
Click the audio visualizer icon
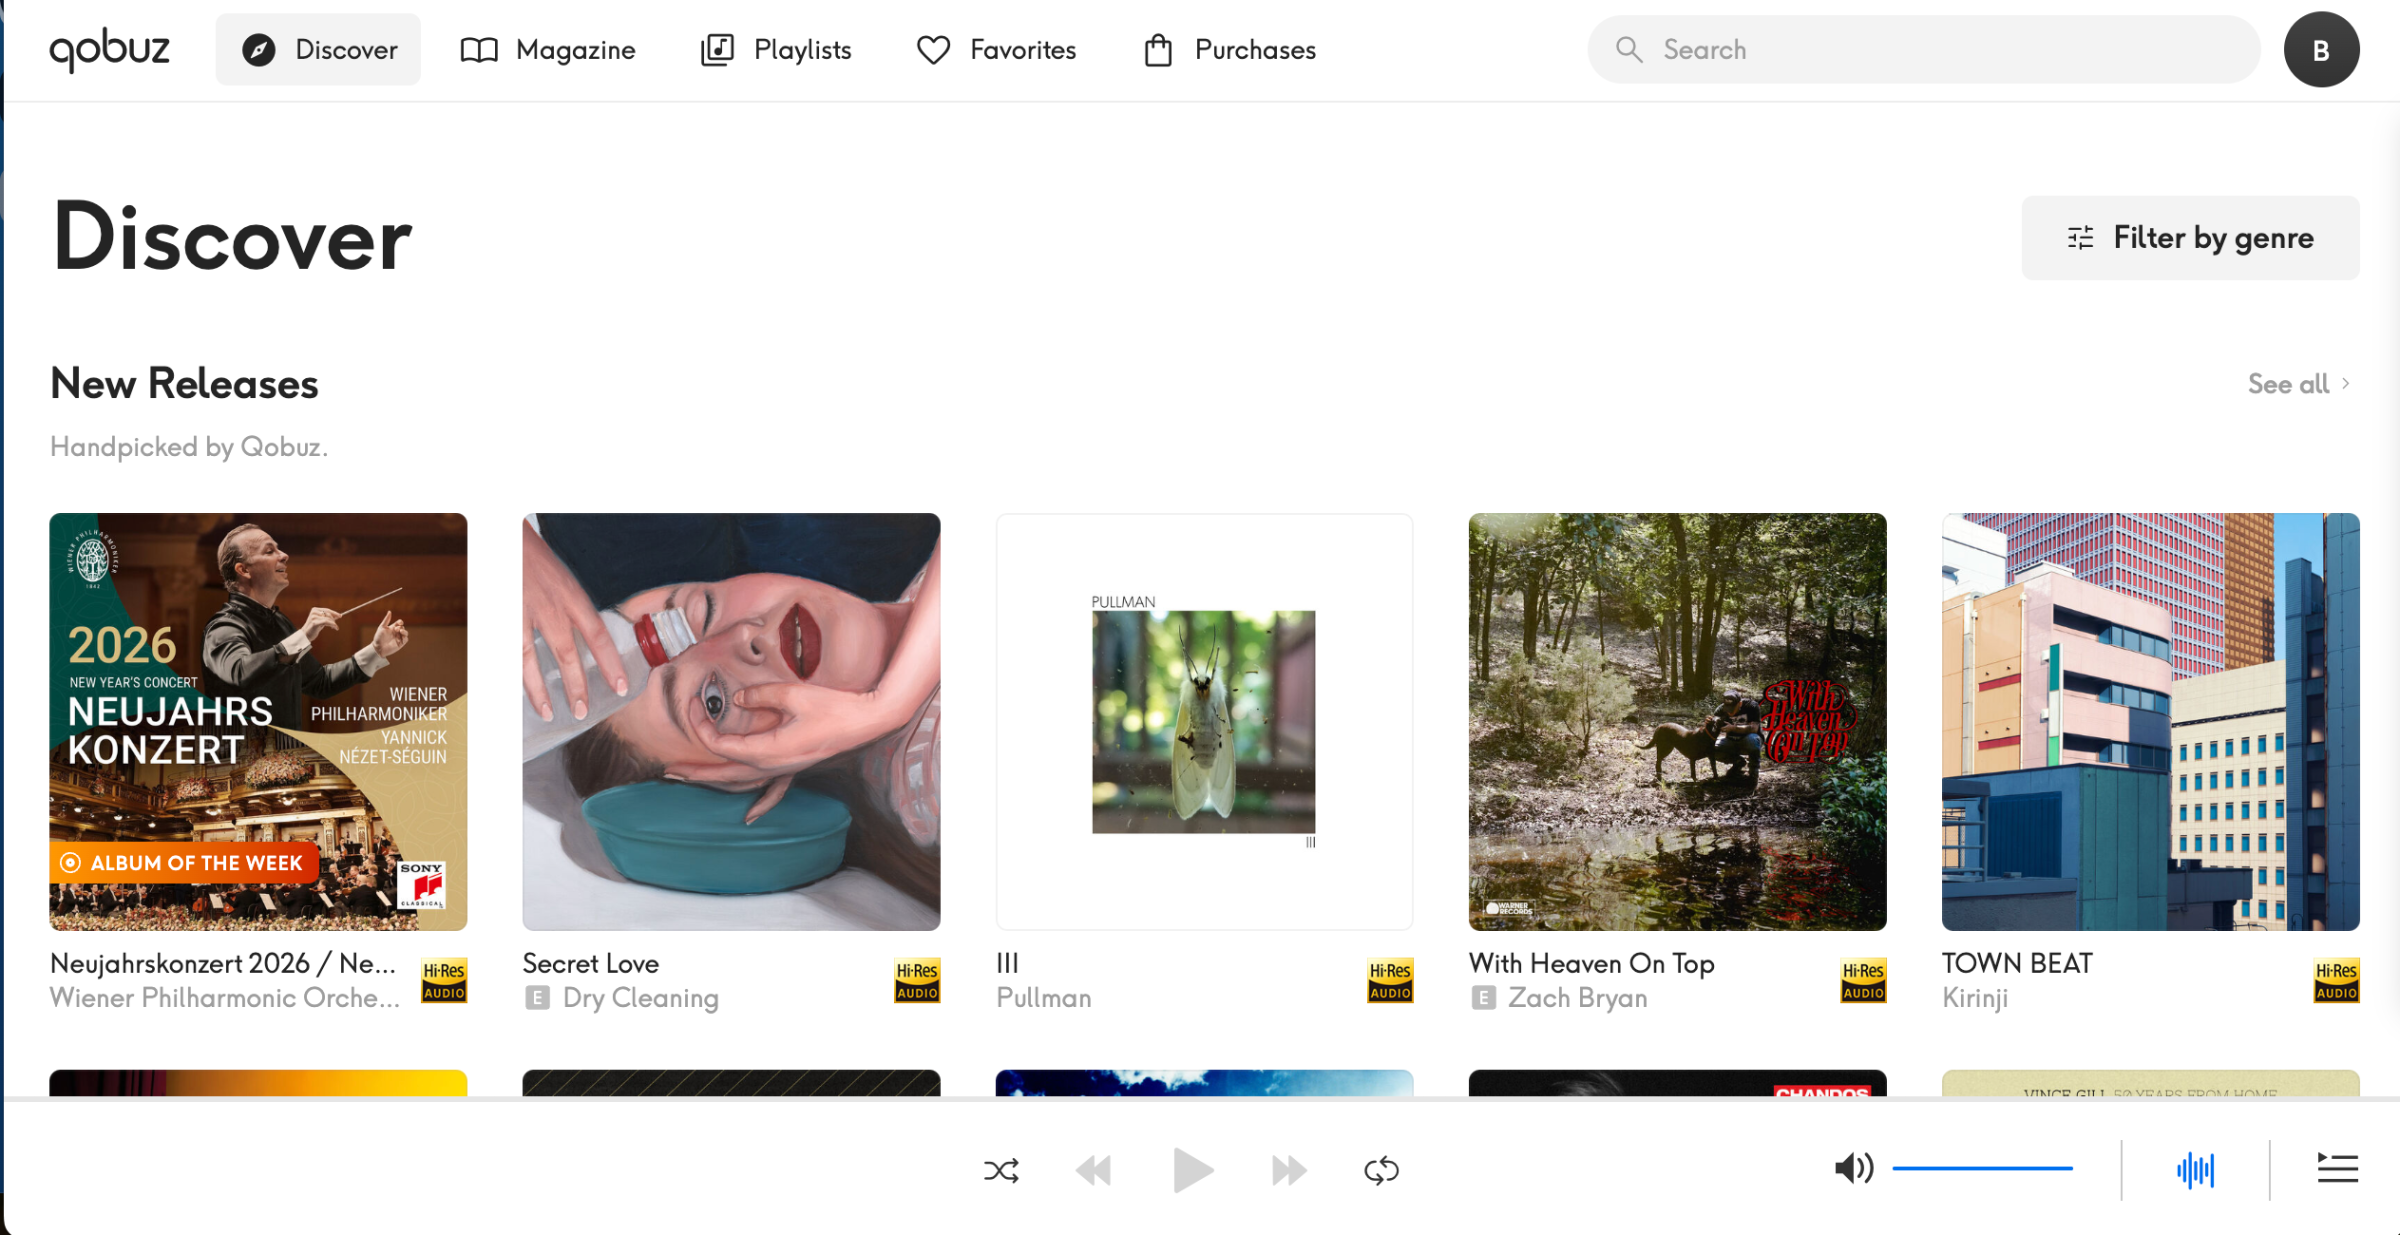2196,1168
